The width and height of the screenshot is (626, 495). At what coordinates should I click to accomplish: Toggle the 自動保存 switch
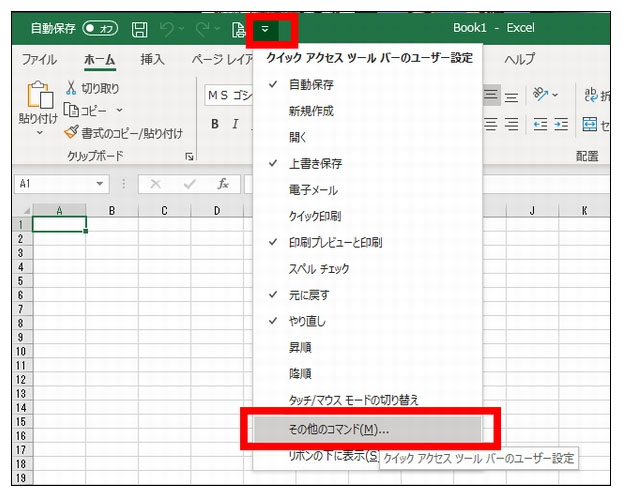[100, 28]
